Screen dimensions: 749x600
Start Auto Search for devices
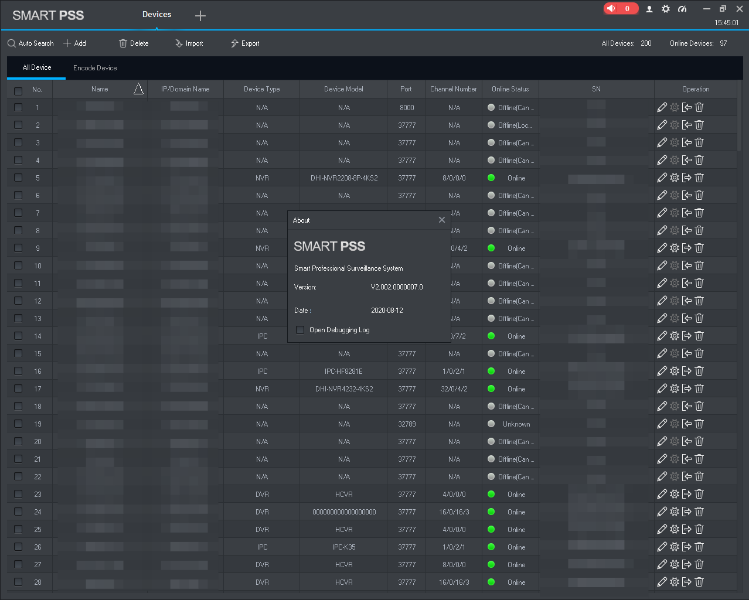[x=31, y=43]
